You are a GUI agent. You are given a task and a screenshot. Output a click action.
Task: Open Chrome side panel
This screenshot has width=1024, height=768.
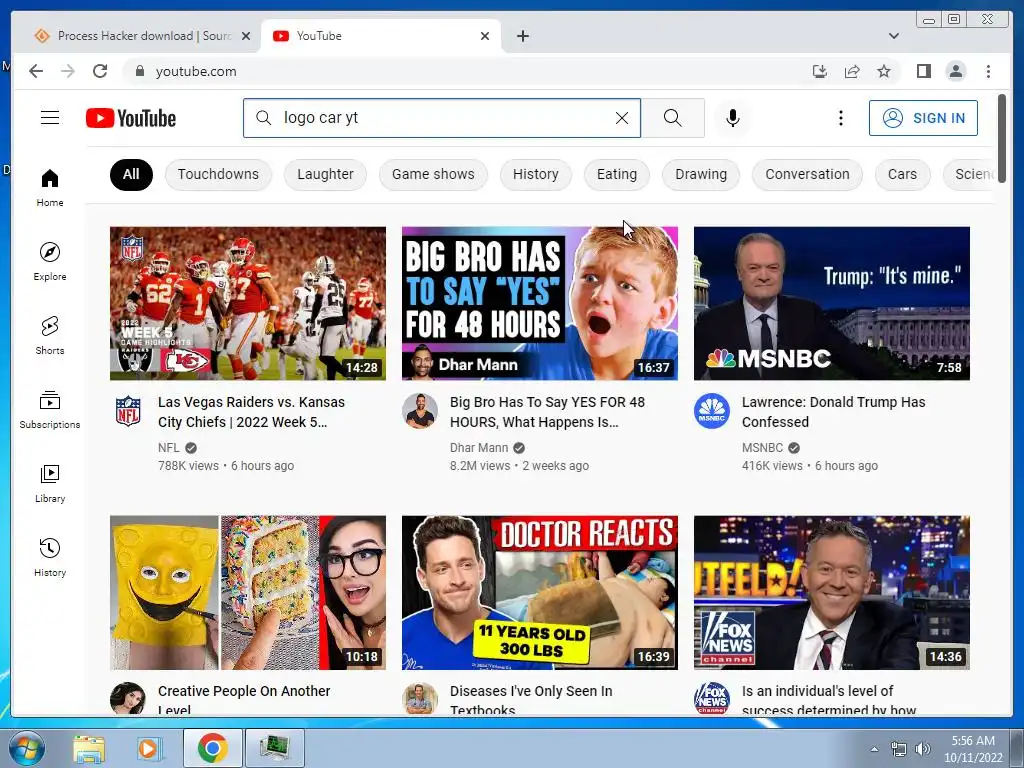click(x=923, y=71)
